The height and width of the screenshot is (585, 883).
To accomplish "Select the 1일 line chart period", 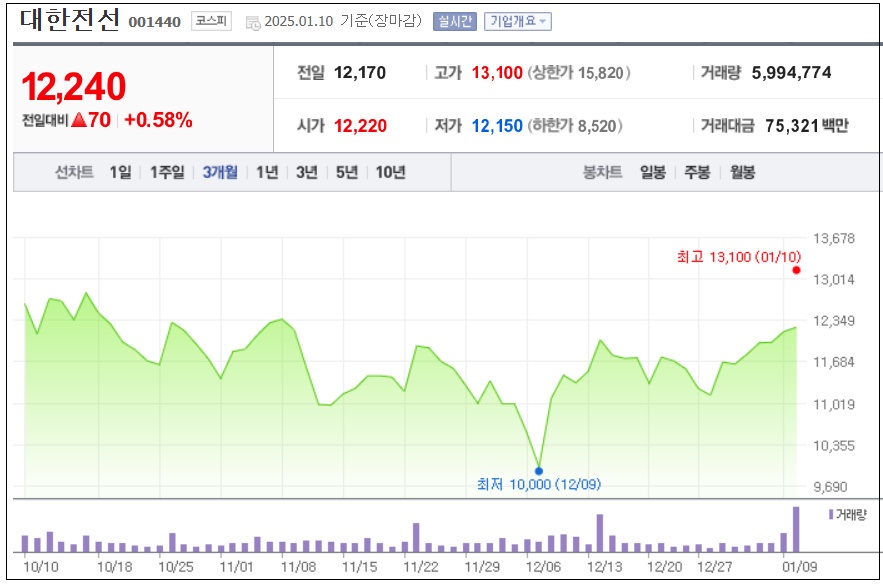I will [121, 172].
